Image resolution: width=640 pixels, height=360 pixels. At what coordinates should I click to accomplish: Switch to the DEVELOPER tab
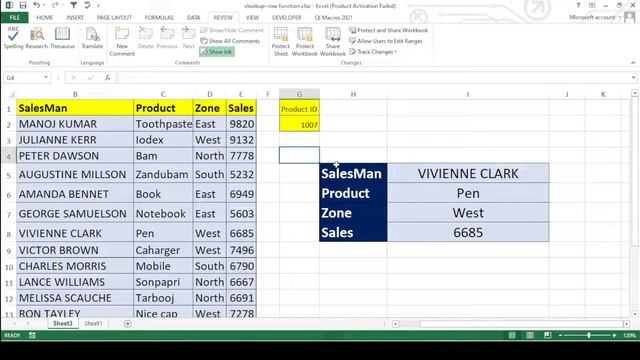click(x=287, y=18)
